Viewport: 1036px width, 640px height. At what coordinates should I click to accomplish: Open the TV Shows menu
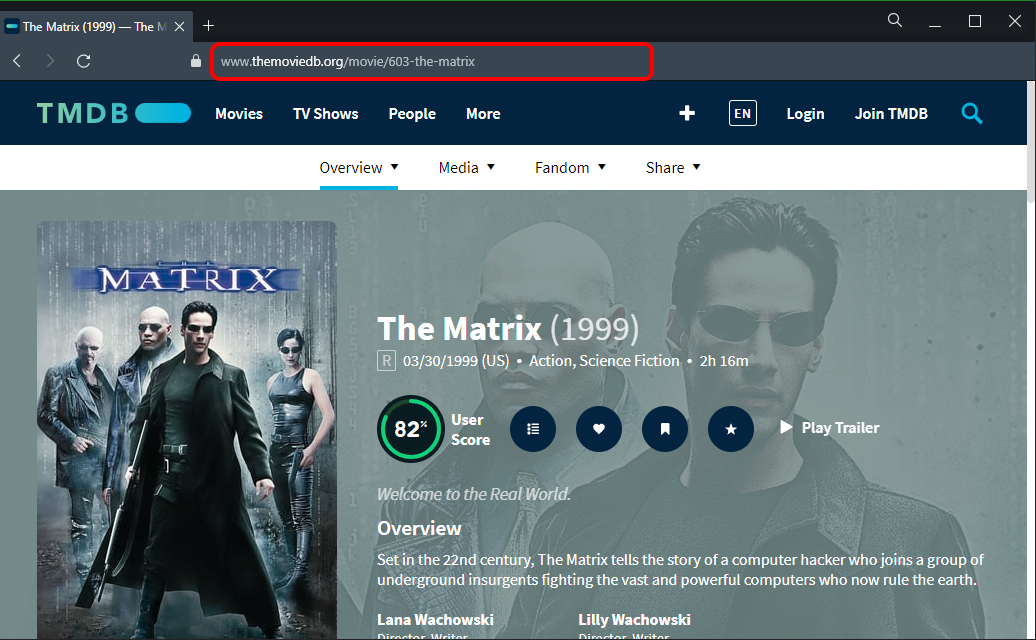pyautogui.click(x=326, y=114)
